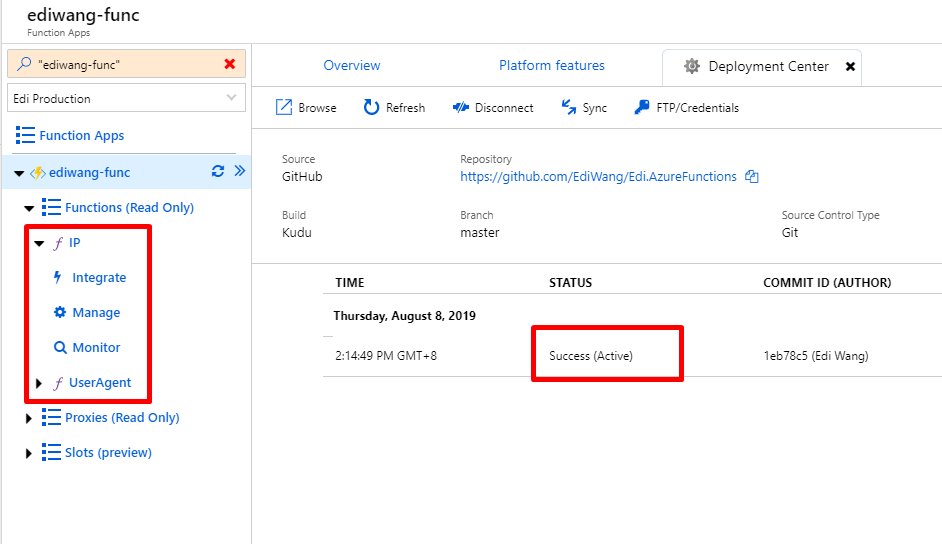Viewport: 942px width, 544px height.
Task: Copy repository URL with copy icon
Action: tap(752, 177)
